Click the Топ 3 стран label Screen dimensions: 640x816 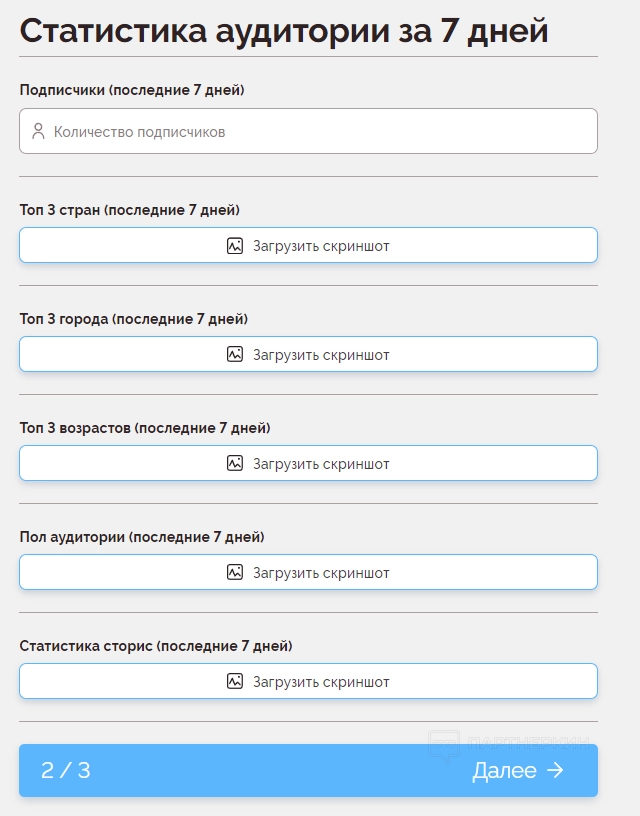[x=130, y=210]
